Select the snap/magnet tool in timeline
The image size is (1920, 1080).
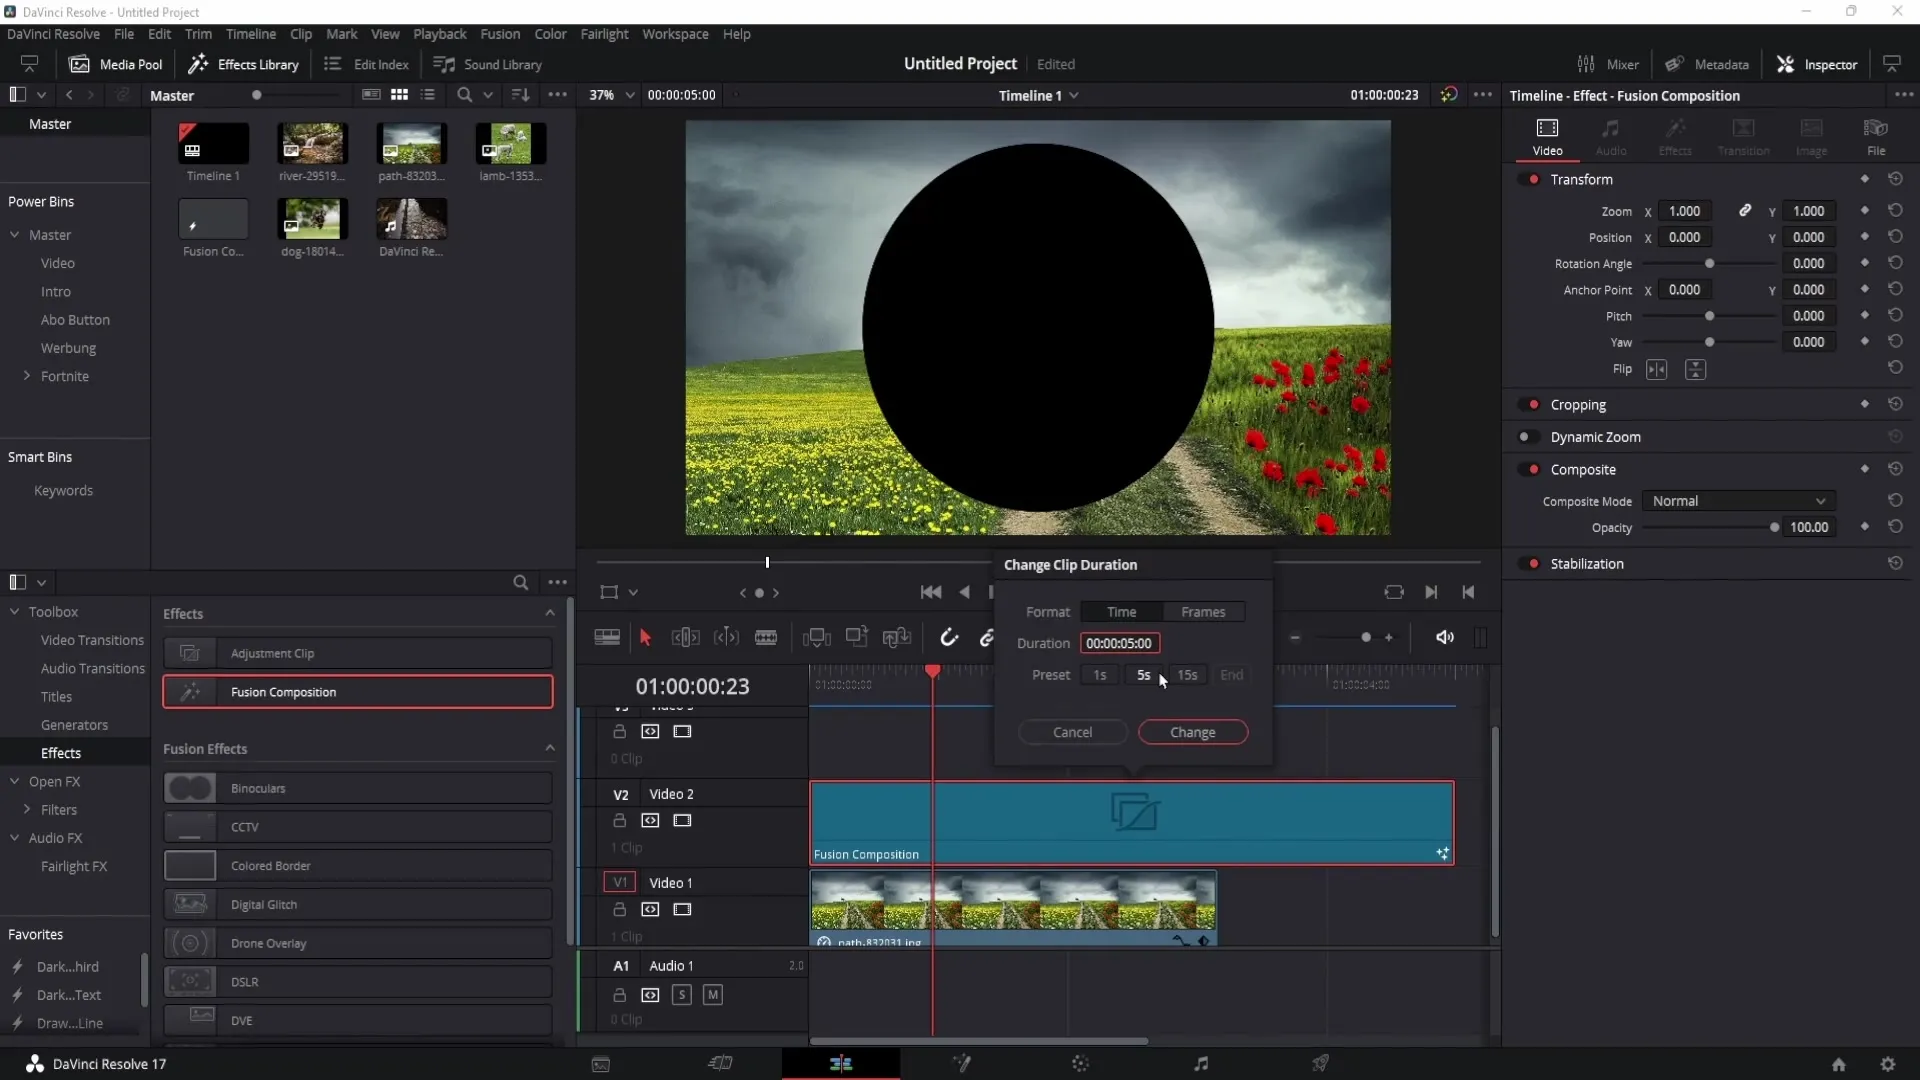pos(949,638)
